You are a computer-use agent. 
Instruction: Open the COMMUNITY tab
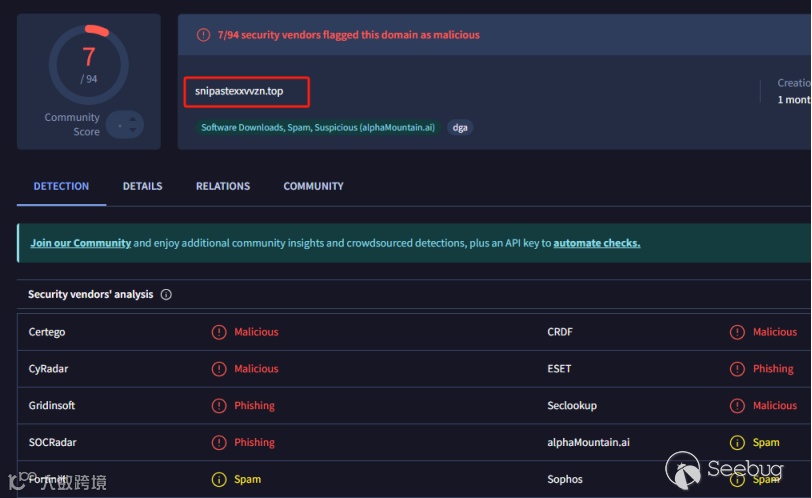coord(313,186)
